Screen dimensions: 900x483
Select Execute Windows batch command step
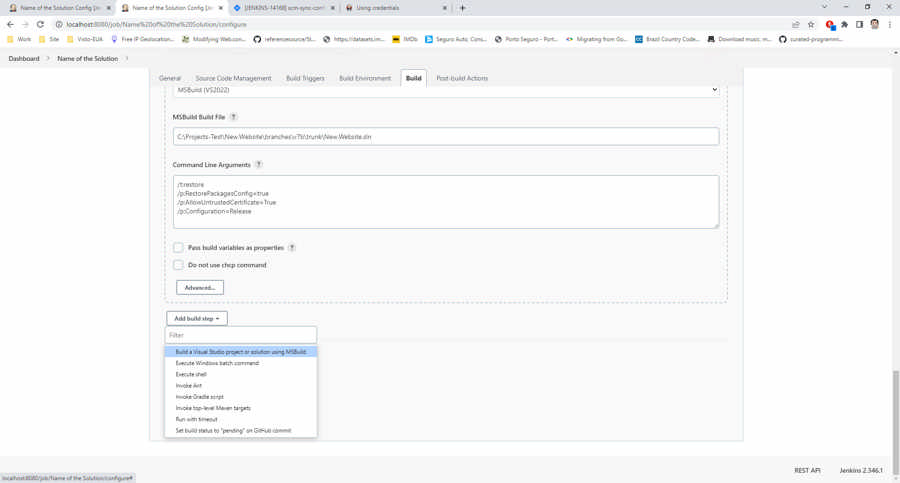[217, 363]
